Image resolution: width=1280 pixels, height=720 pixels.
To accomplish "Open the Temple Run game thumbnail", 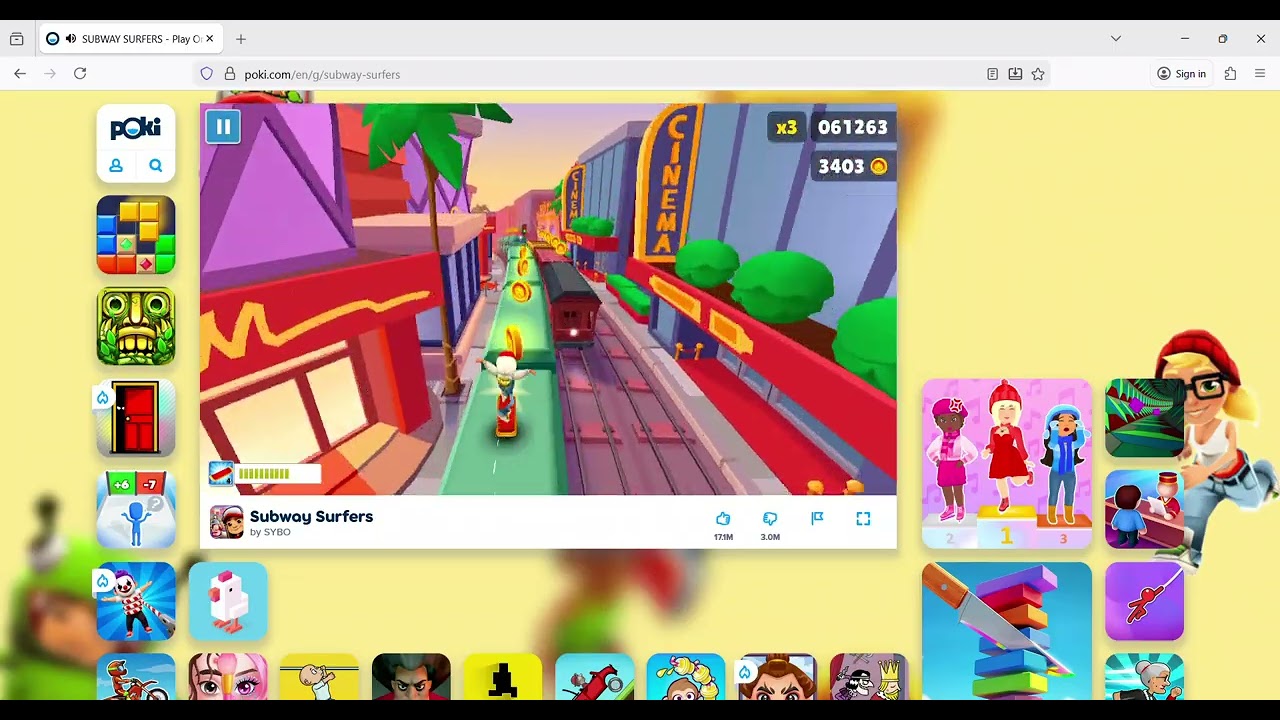I will tap(136, 326).
